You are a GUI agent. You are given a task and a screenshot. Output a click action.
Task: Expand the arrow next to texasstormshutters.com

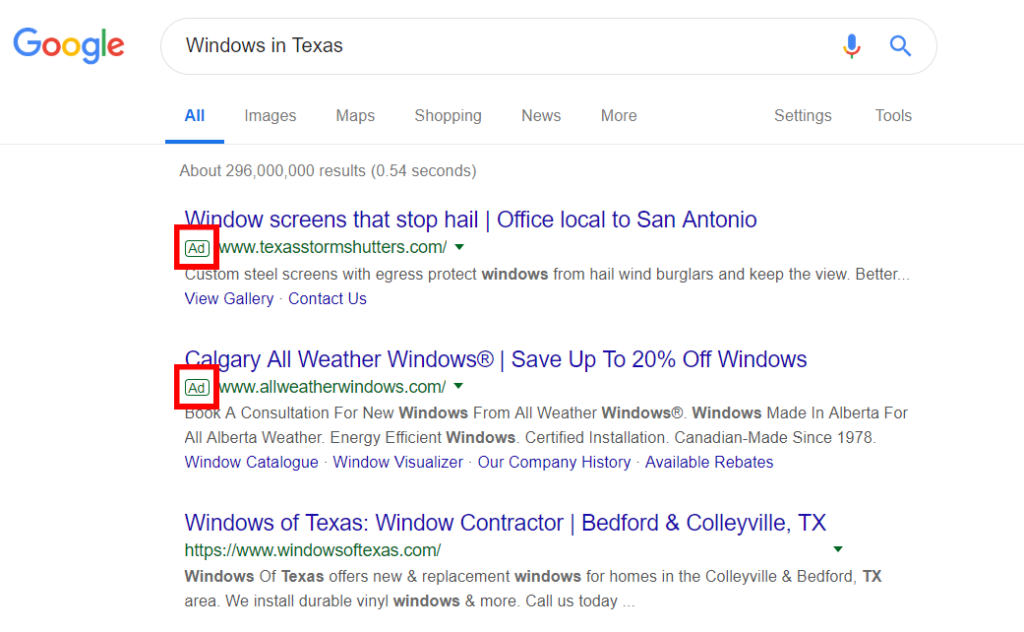point(459,247)
